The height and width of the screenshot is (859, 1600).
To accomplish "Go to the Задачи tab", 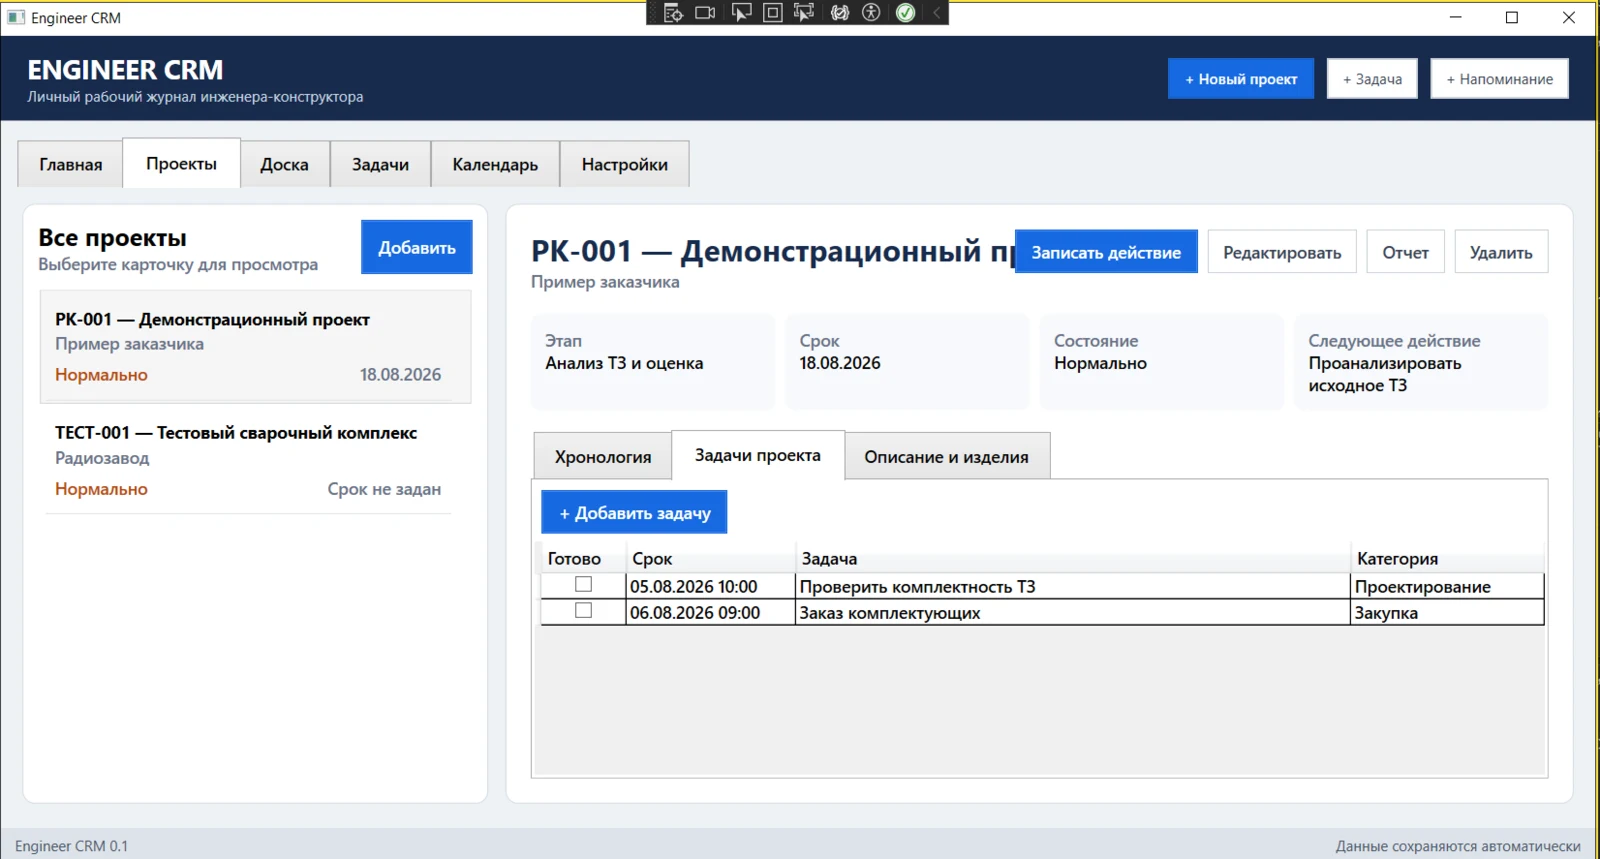I will 380,164.
